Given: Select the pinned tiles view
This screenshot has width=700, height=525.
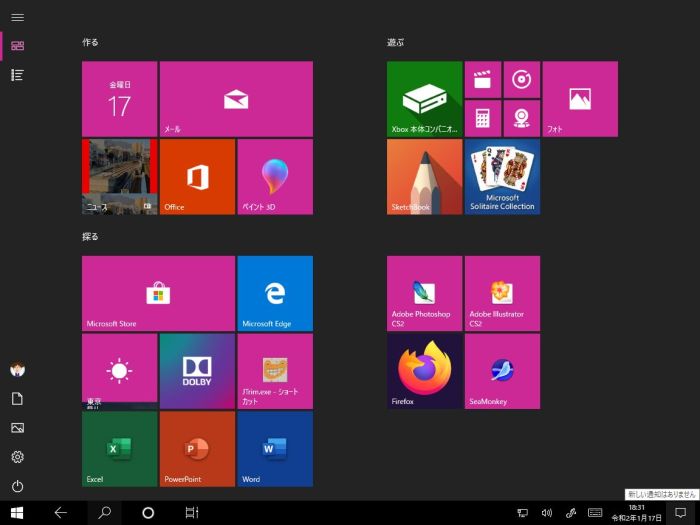Looking at the screenshot, I should pos(17,45).
